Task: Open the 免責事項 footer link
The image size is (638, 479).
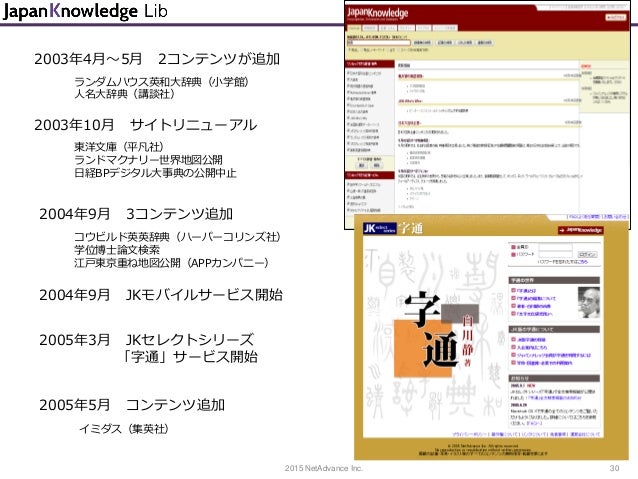Action: coord(558,434)
